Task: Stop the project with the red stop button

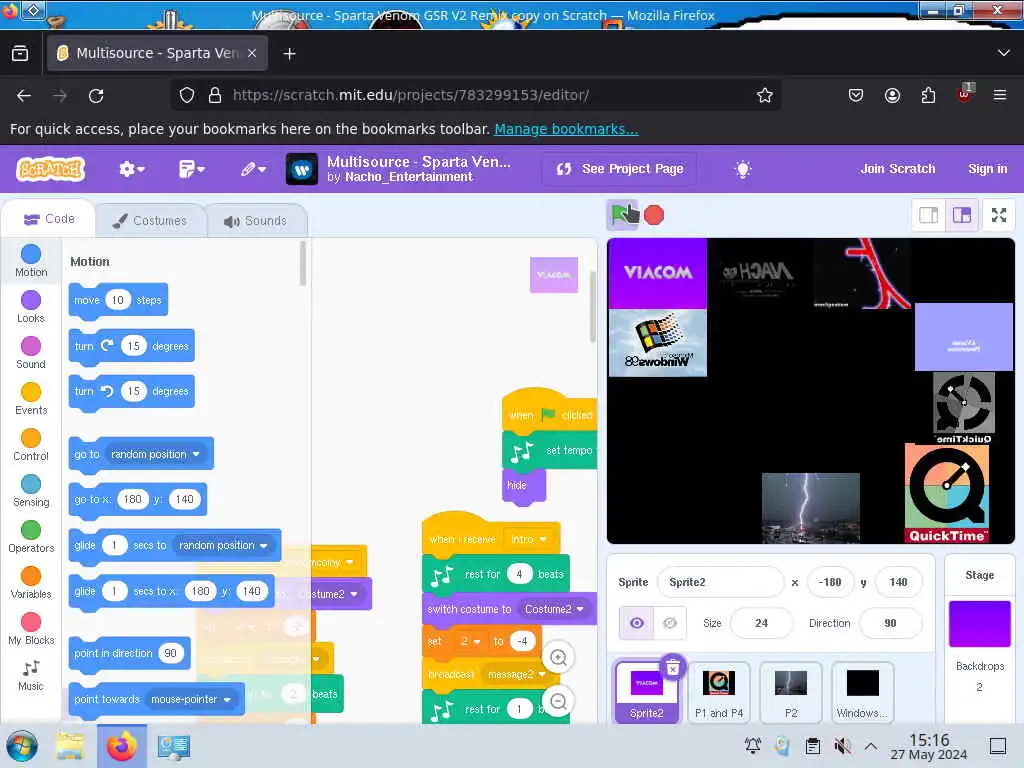Action: tap(654, 215)
